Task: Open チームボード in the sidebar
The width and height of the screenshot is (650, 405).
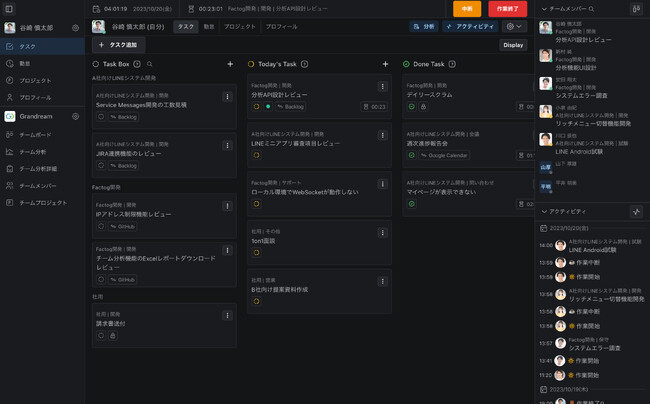Action: (36, 134)
